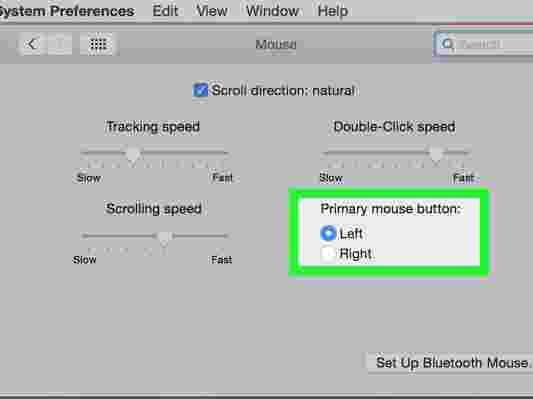Click the Tracking speed slider knob
The height and width of the screenshot is (399, 533).
click(133, 156)
